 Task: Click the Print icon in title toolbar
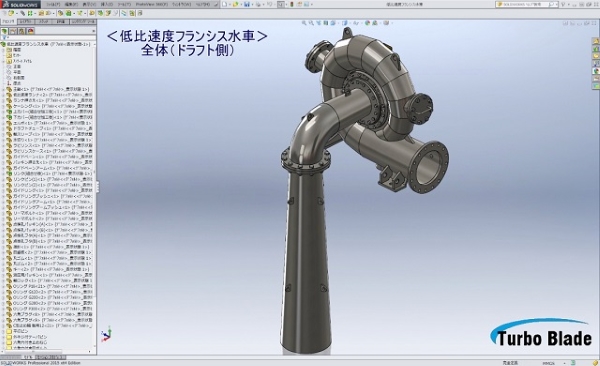[x=258, y=4]
